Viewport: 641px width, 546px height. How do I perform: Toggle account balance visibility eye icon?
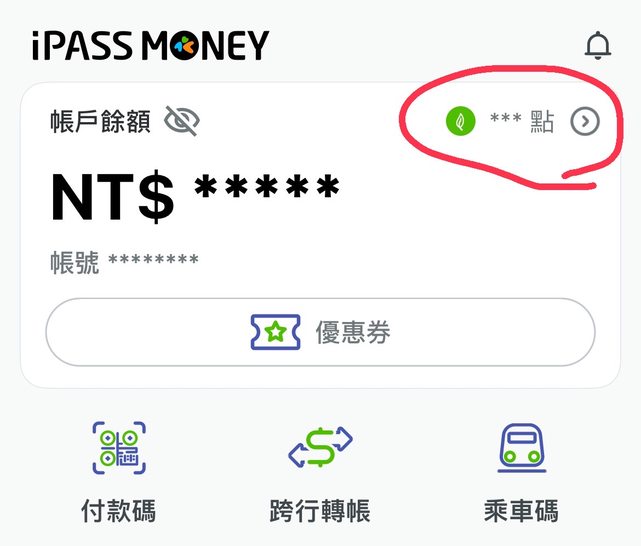pos(182,121)
